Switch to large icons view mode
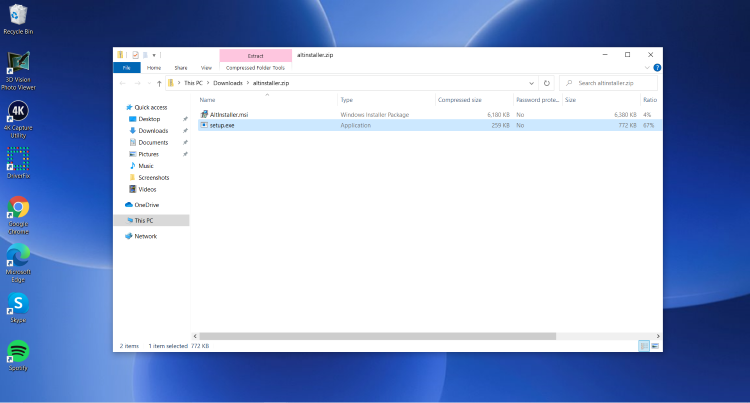 coord(655,346)
